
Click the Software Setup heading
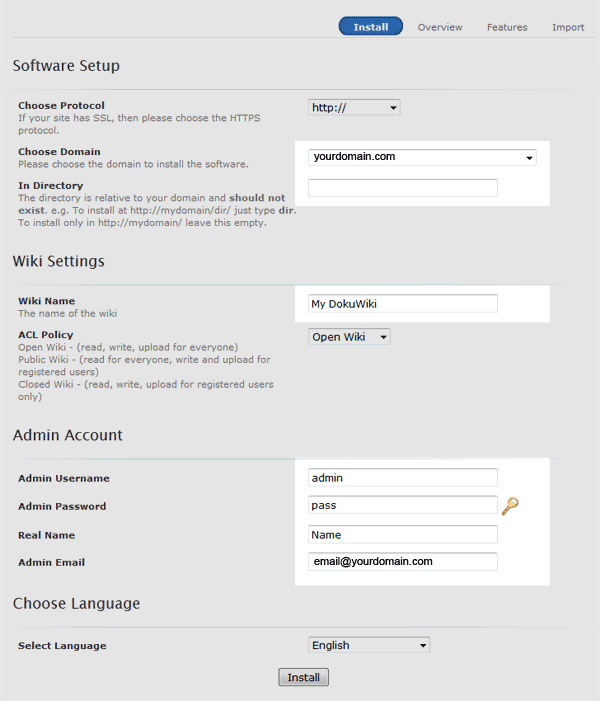66,66
